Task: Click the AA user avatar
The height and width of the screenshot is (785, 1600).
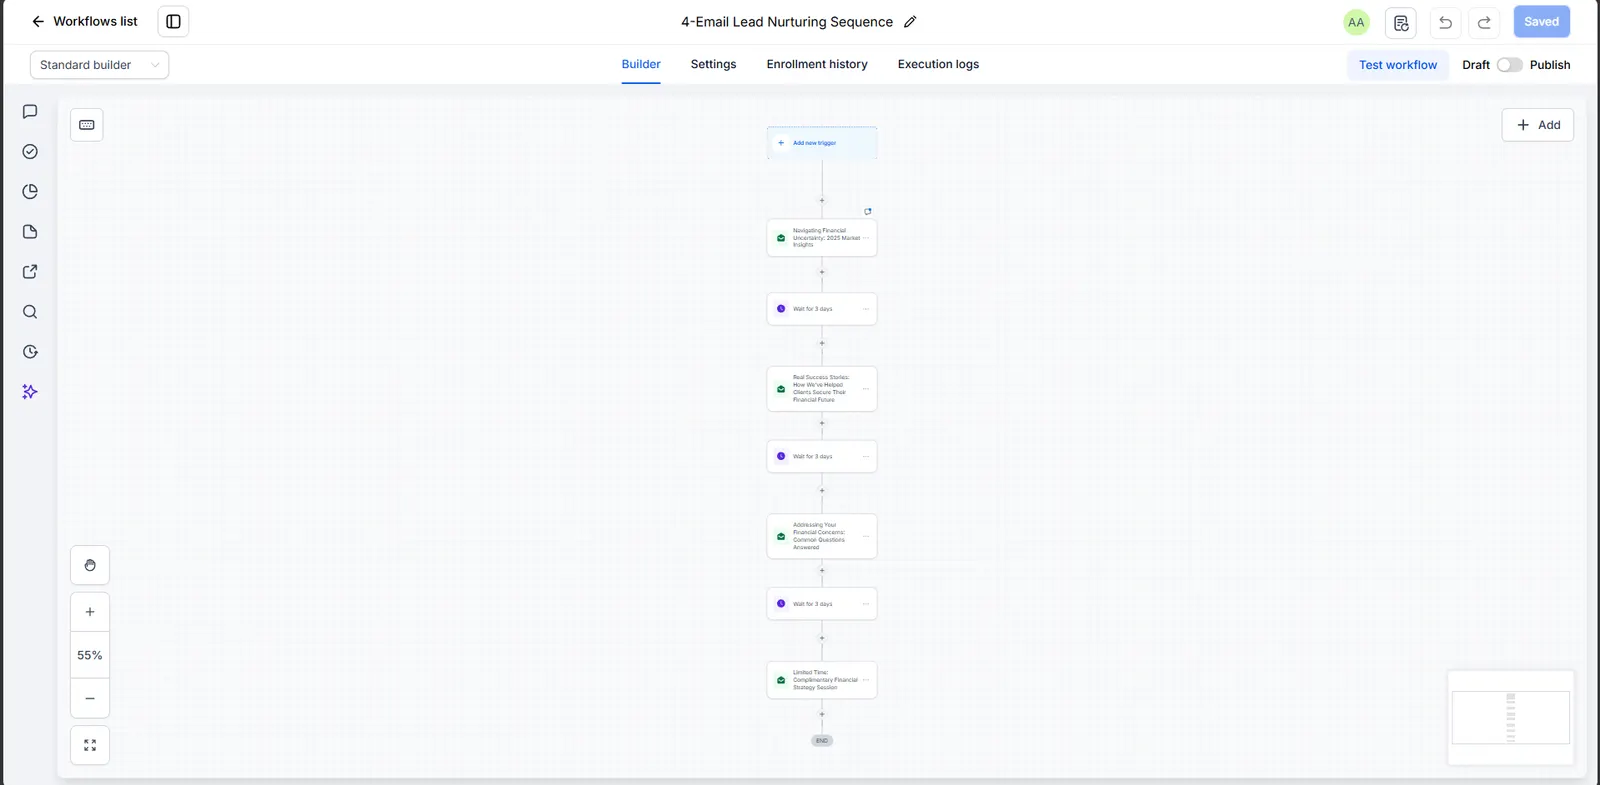Action: tap(1356, 22)
